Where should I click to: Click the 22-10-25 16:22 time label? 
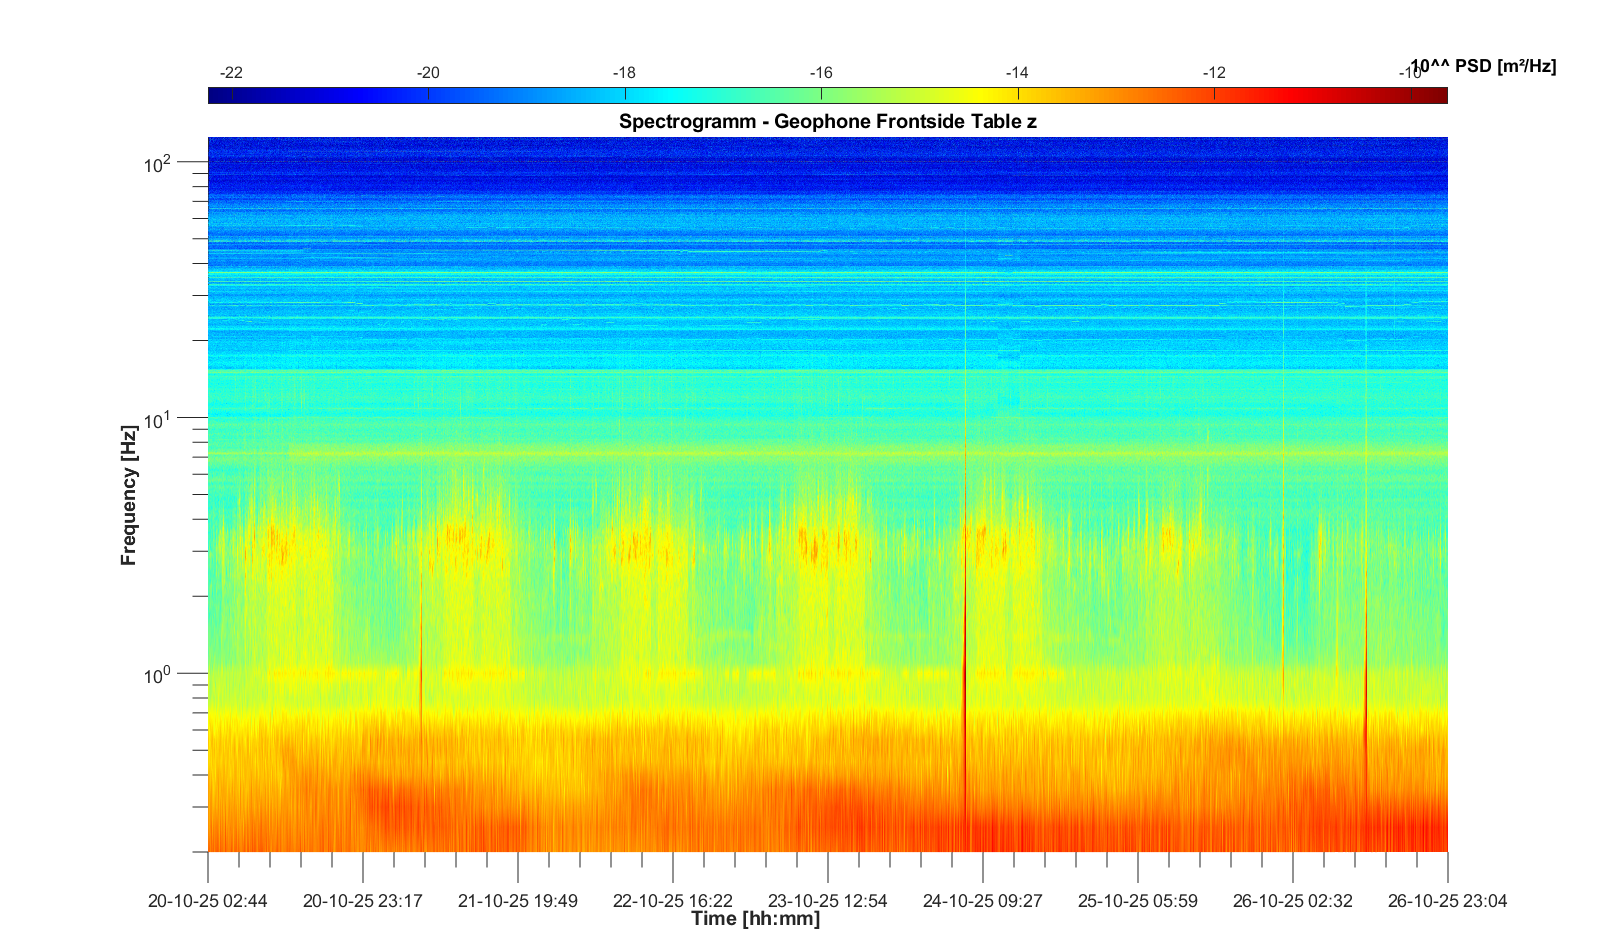(672, 901)
